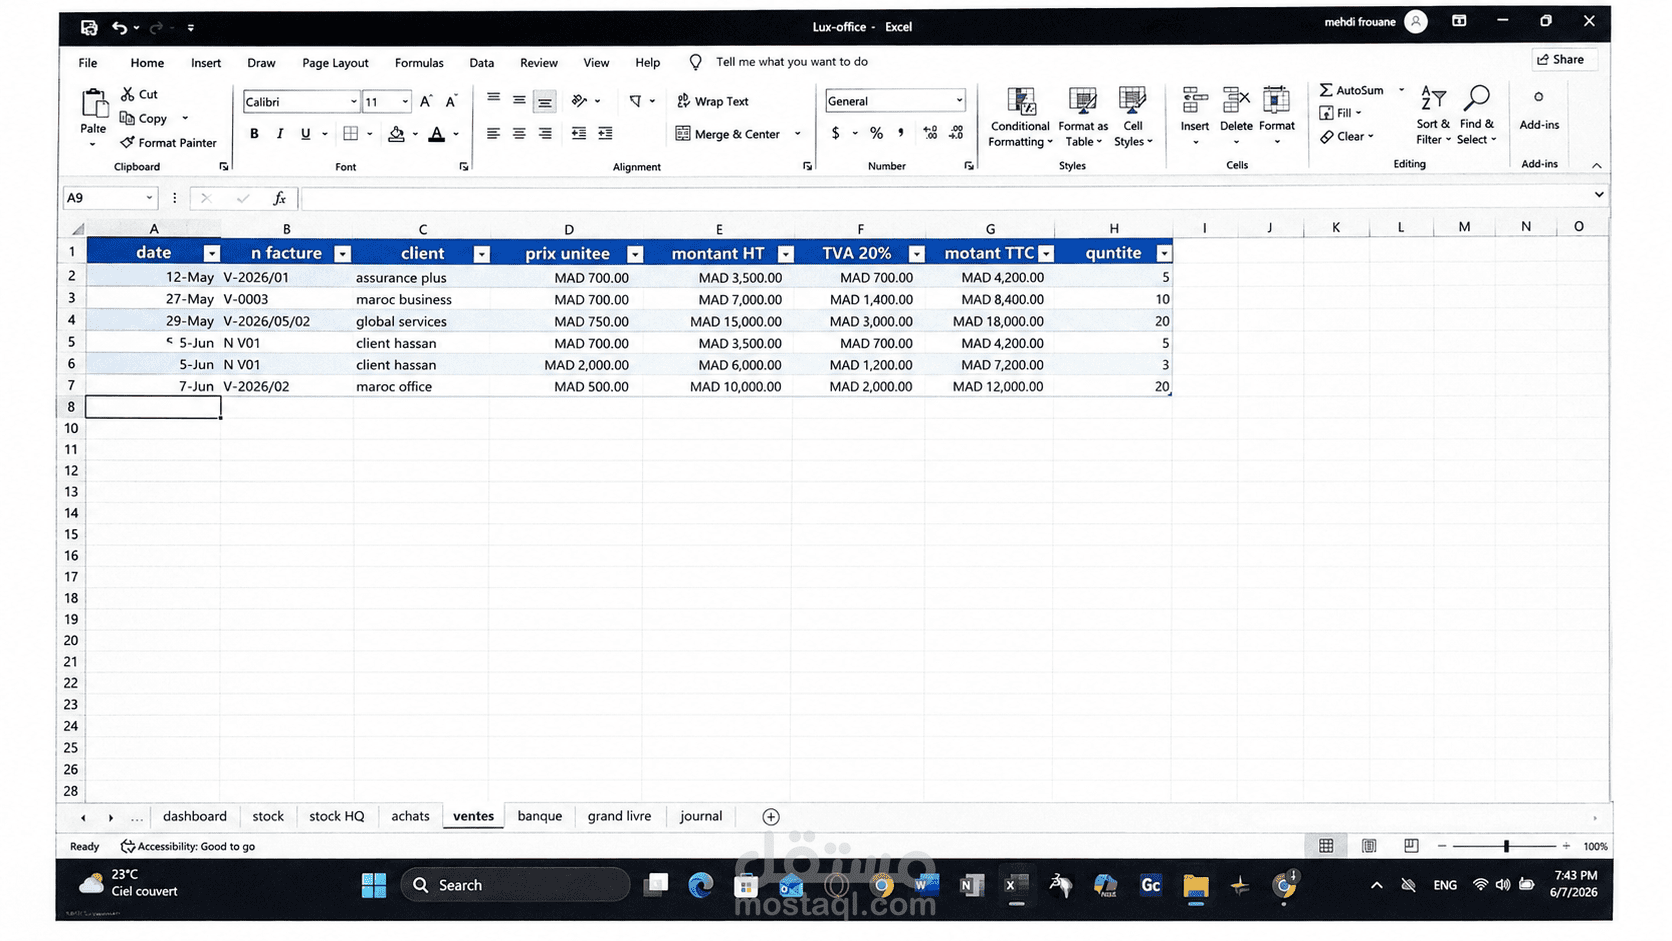This screenshot has width=1672, height=941.
Task: Click the Cut scissors icon
Action: (128, 94)
